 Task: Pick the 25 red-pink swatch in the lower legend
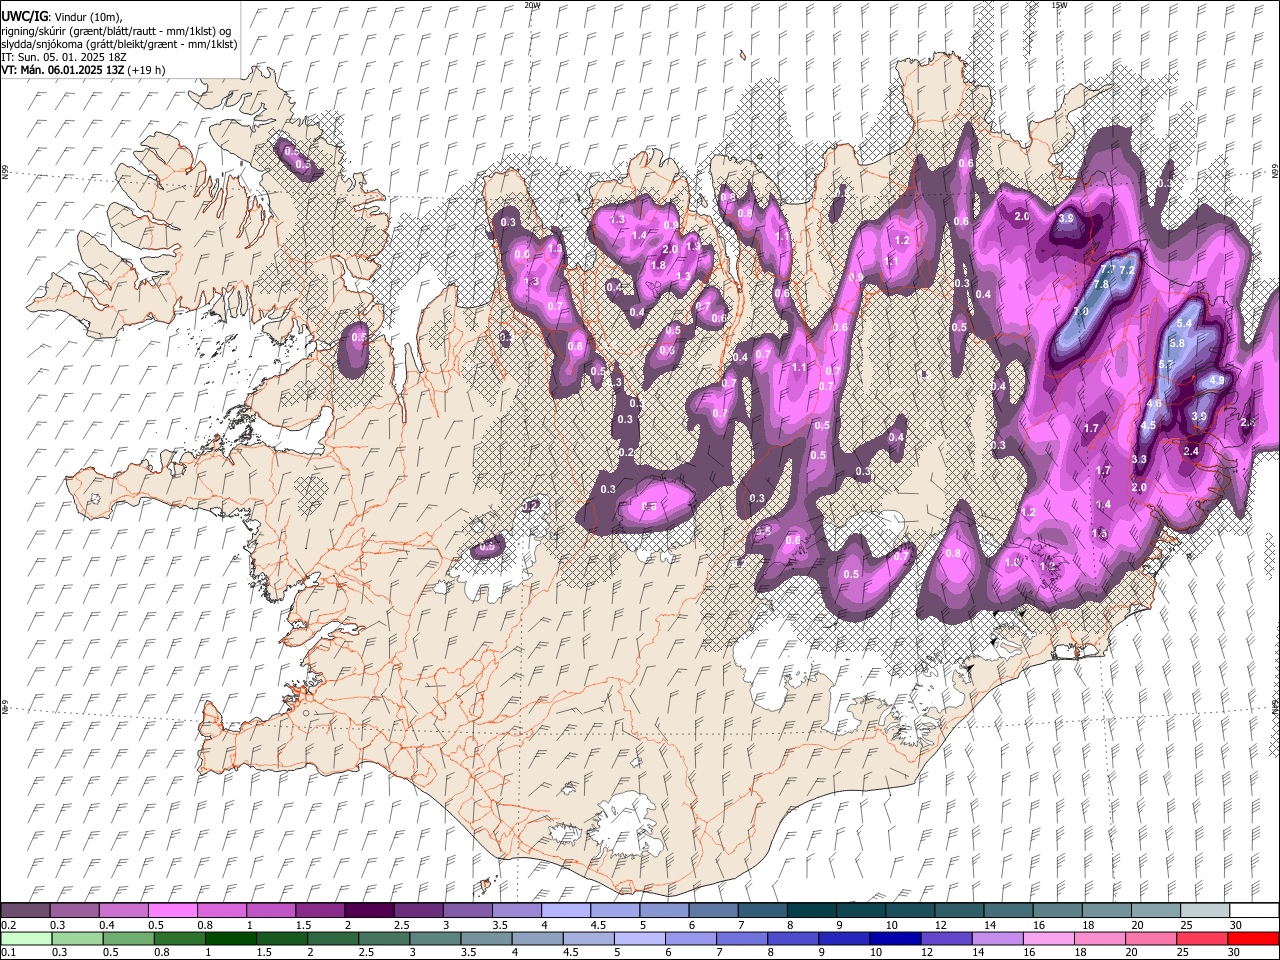pos(1203,938)
